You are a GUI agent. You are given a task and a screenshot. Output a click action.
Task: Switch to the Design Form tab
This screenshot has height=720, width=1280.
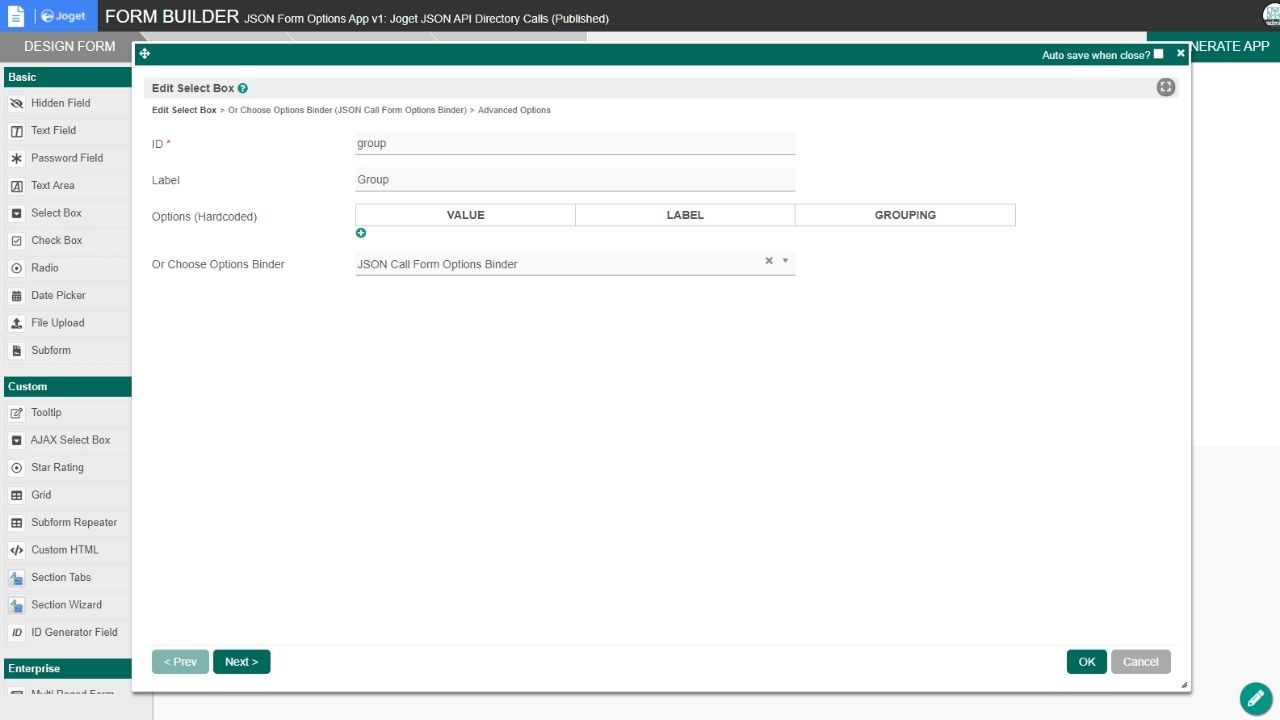[x=69, y=46]
